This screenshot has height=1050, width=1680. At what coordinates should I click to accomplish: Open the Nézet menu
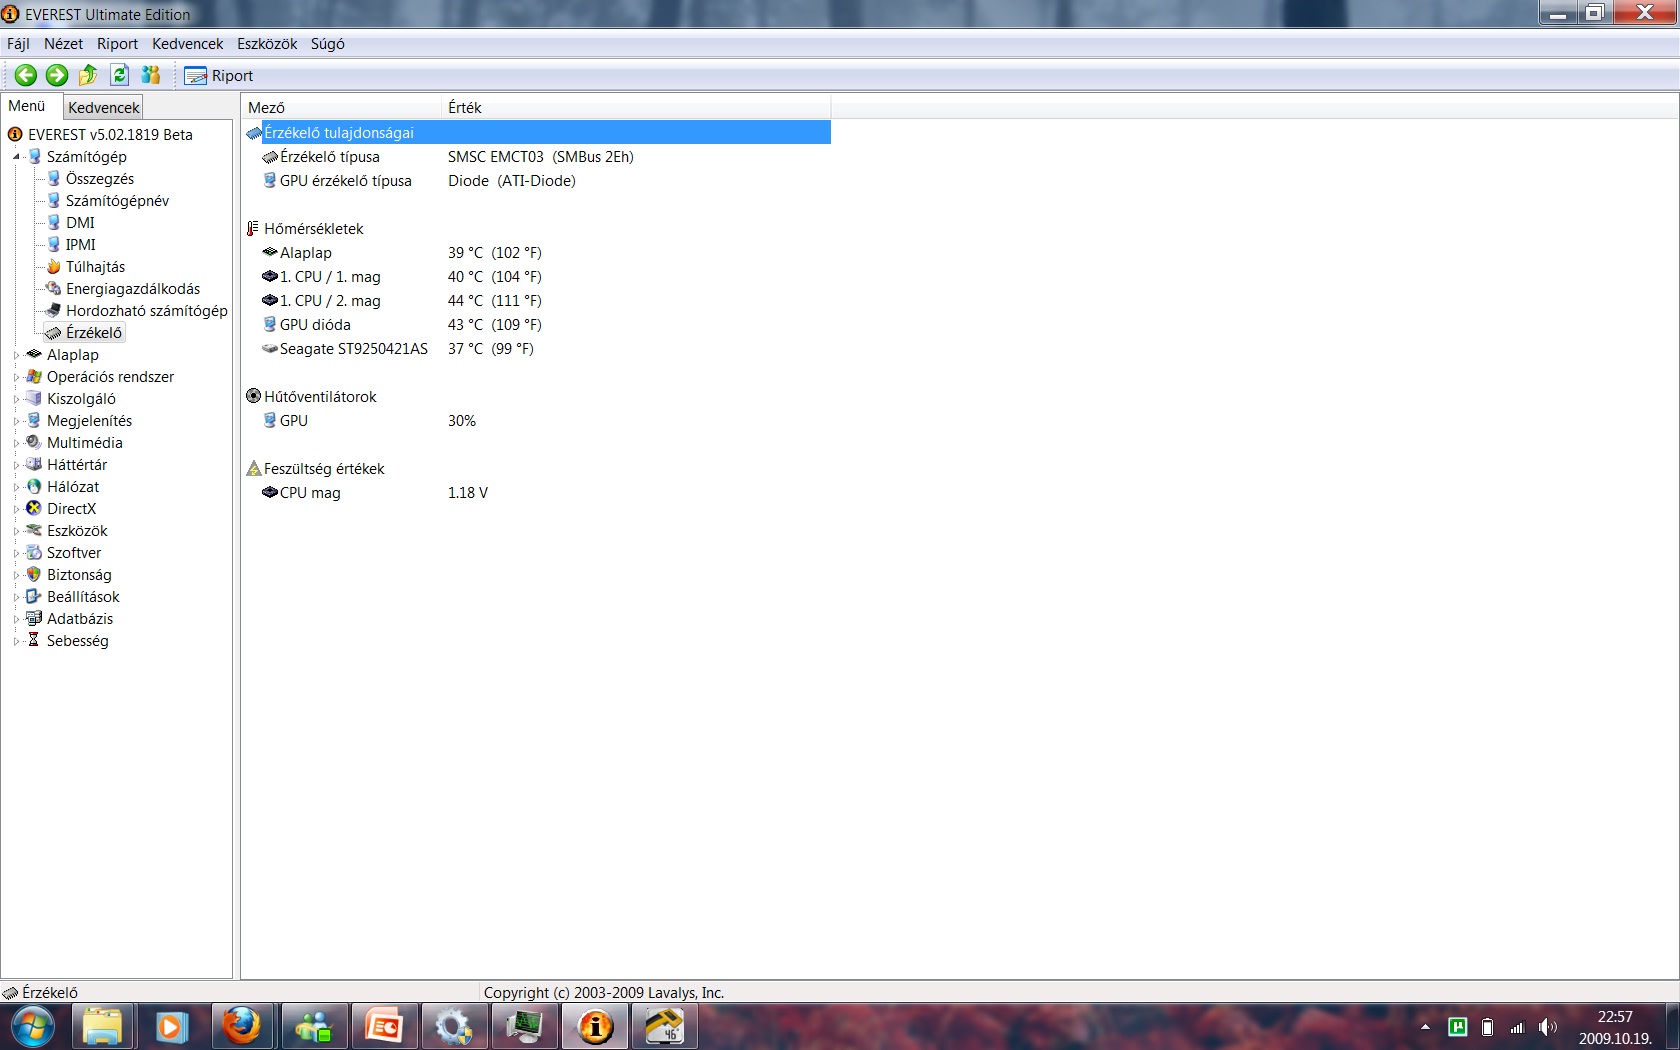pos(63,44)
